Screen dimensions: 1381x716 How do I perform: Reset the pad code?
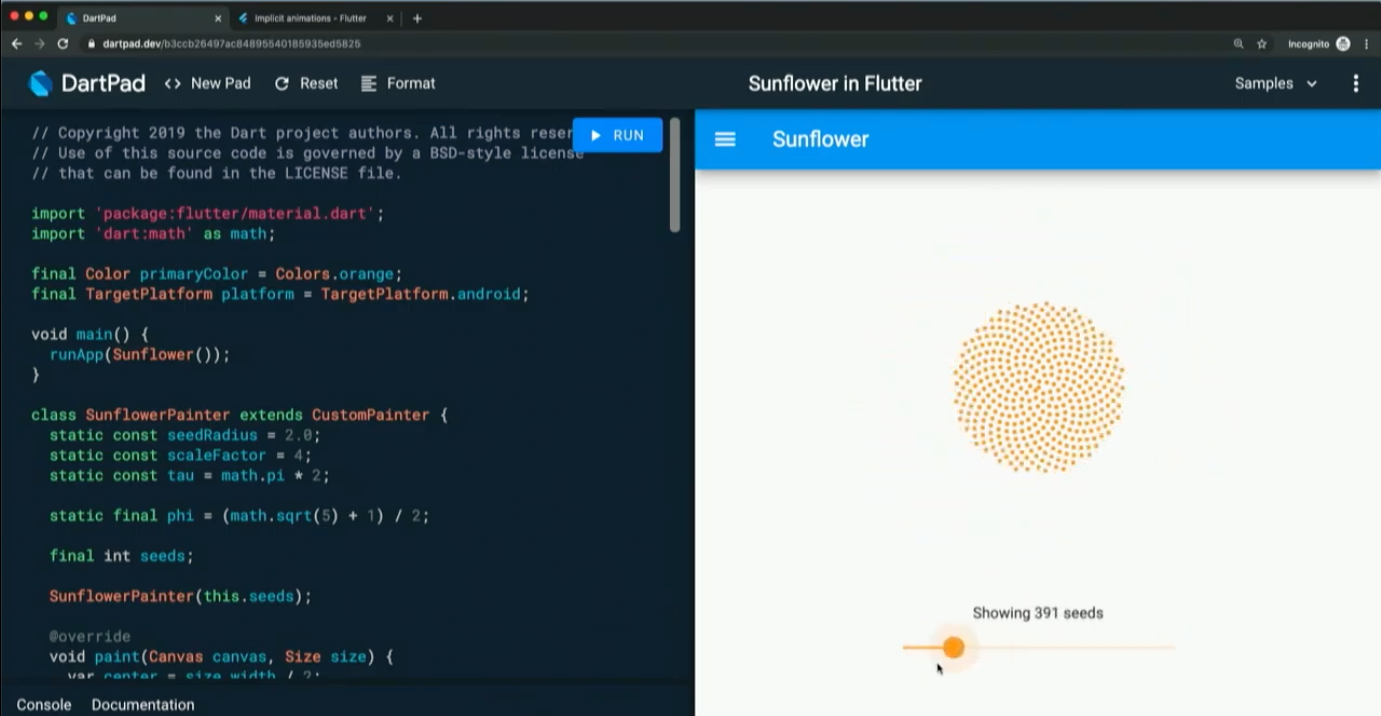[x=306, y=84]
